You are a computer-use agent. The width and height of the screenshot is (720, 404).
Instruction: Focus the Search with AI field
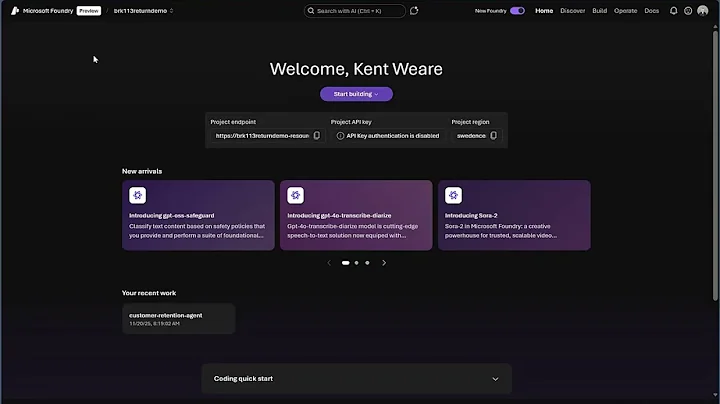[x=354, y=11]
